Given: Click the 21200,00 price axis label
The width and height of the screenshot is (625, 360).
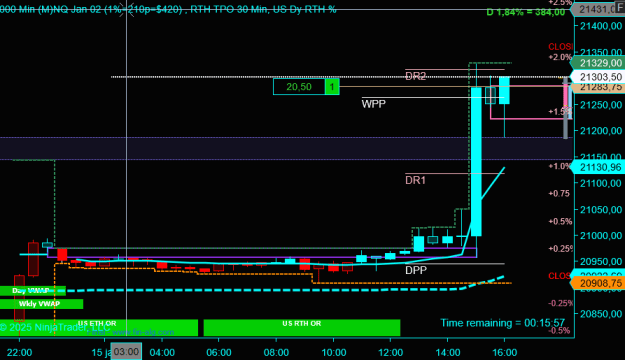Looking at the screenshot, I should click(x=601, y=131).
